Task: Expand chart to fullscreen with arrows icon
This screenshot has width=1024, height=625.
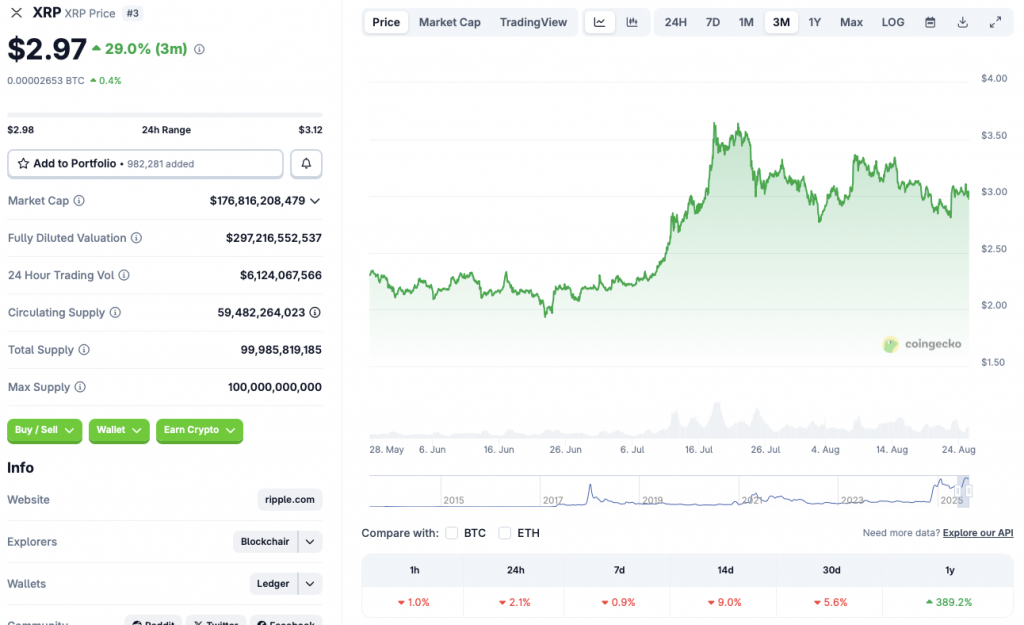Action: coord(995,21)
